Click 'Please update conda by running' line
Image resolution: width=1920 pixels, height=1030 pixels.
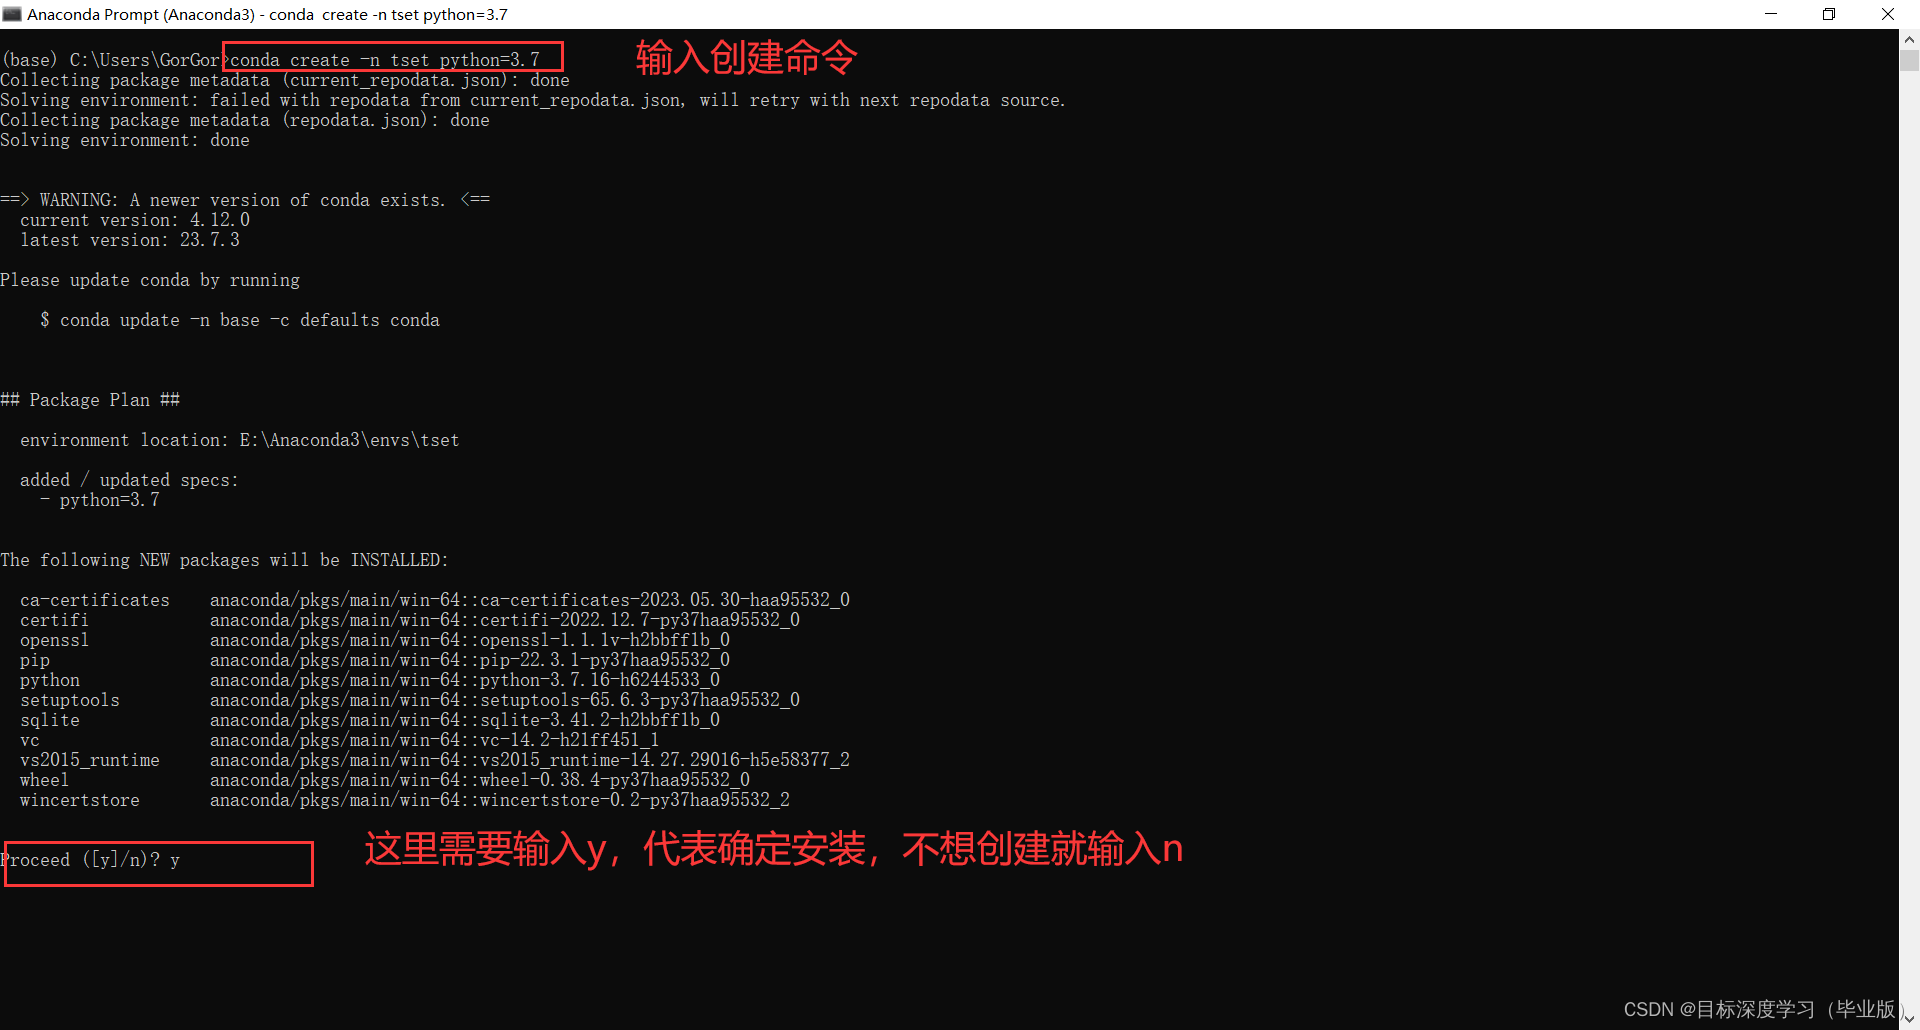(150, 280)
